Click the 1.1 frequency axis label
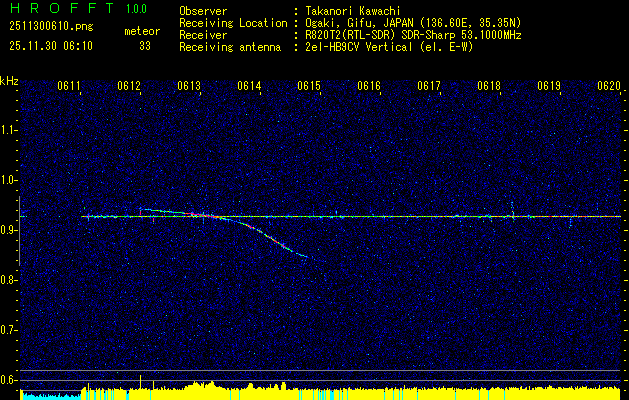Viewport: 629px width, 400px height. tap(9, 129)
